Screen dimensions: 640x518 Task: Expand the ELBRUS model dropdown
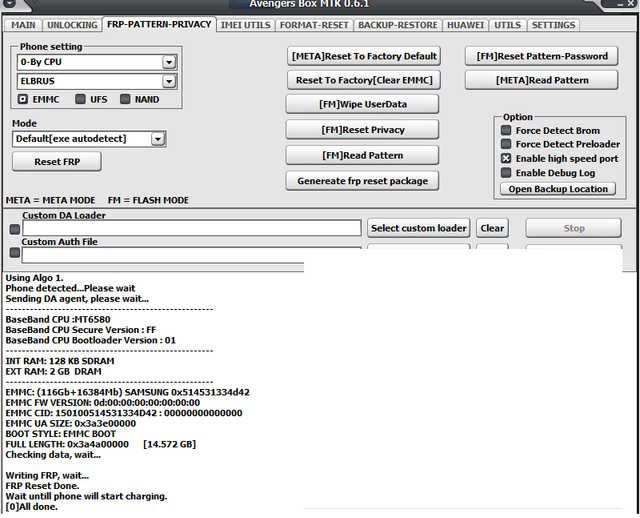pyautogui.click(x=169, y=81)
